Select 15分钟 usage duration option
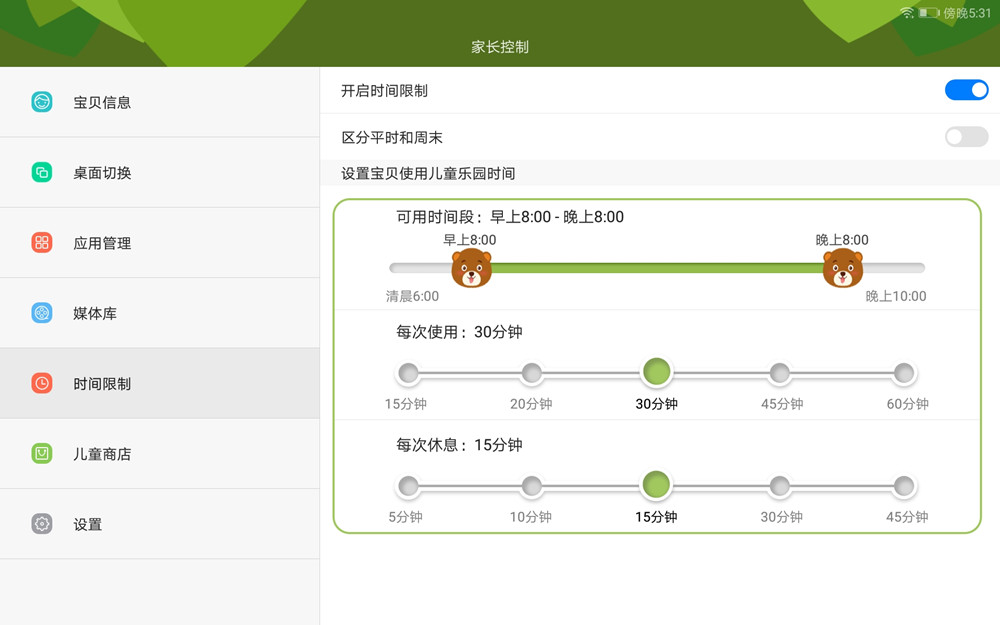The width and height of the screenshot is (1000, 625). (408, 374)
